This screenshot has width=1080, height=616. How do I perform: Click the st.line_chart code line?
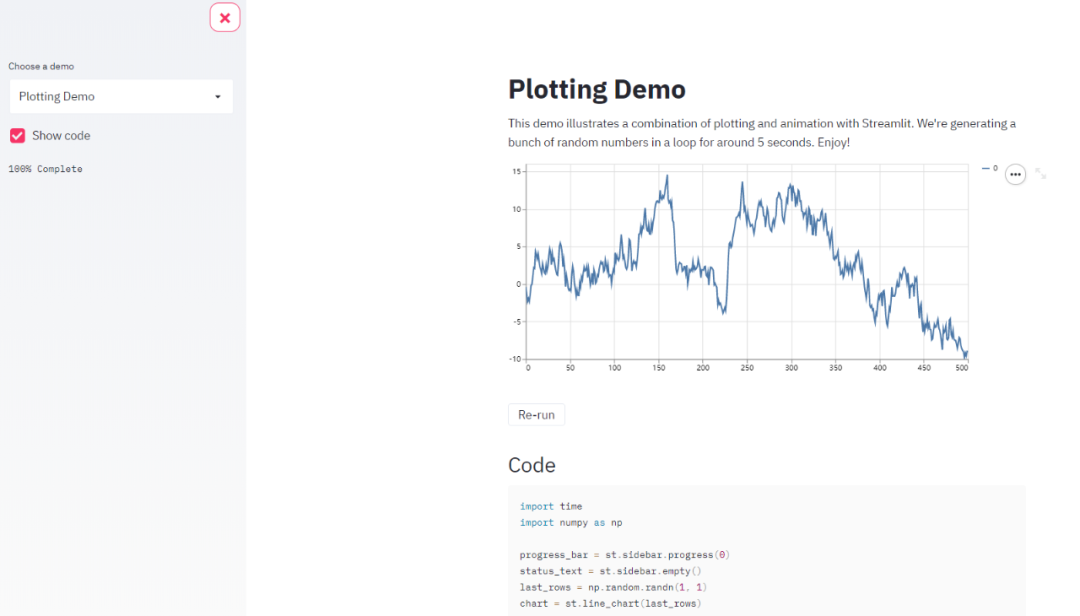[x=610, y=603]
